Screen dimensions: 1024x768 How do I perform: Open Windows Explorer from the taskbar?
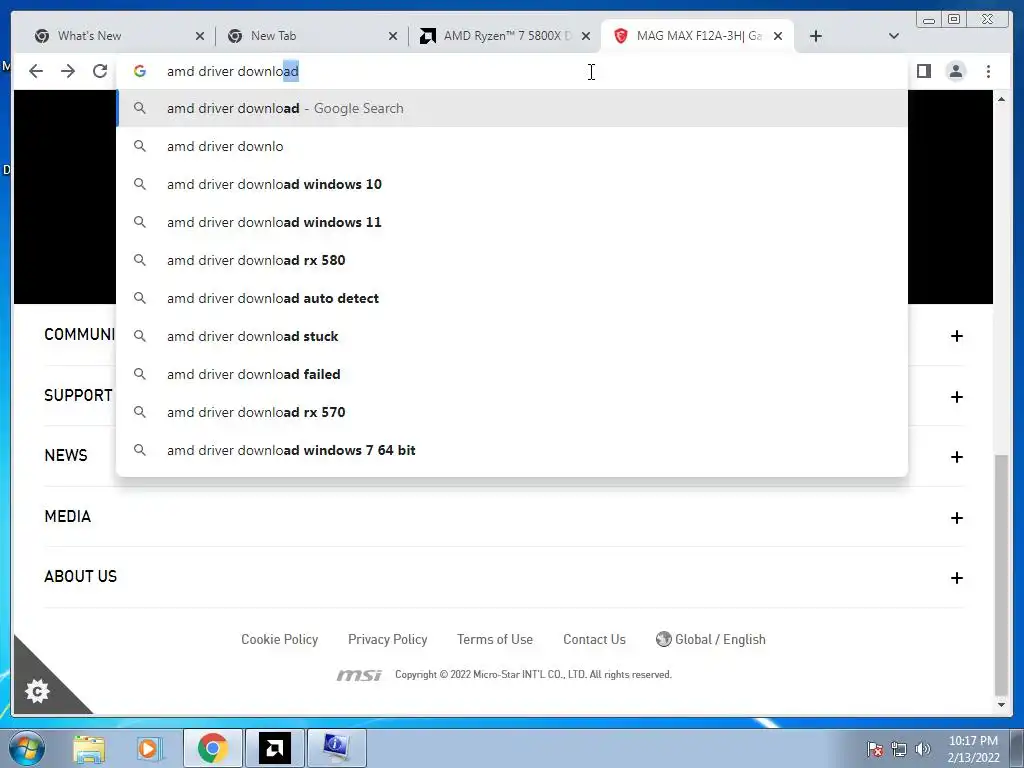coord(89,748)
